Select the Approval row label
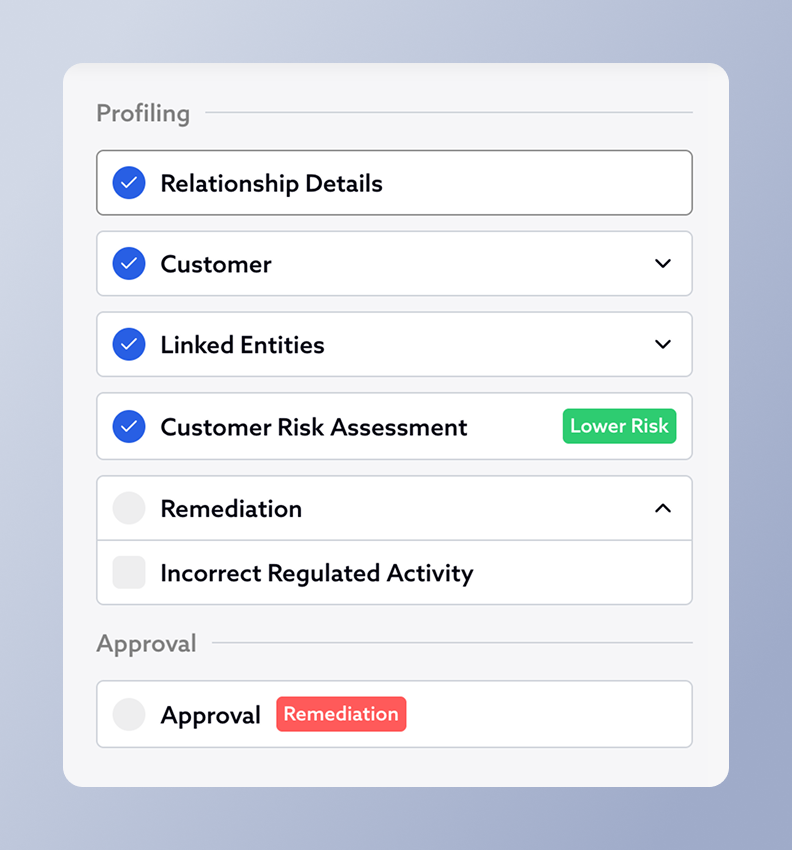 [x=210, y=715]
